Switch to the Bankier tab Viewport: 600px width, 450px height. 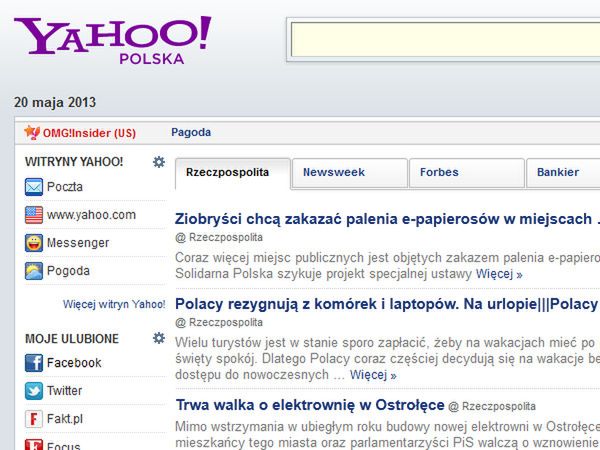[x=563, y=173]
